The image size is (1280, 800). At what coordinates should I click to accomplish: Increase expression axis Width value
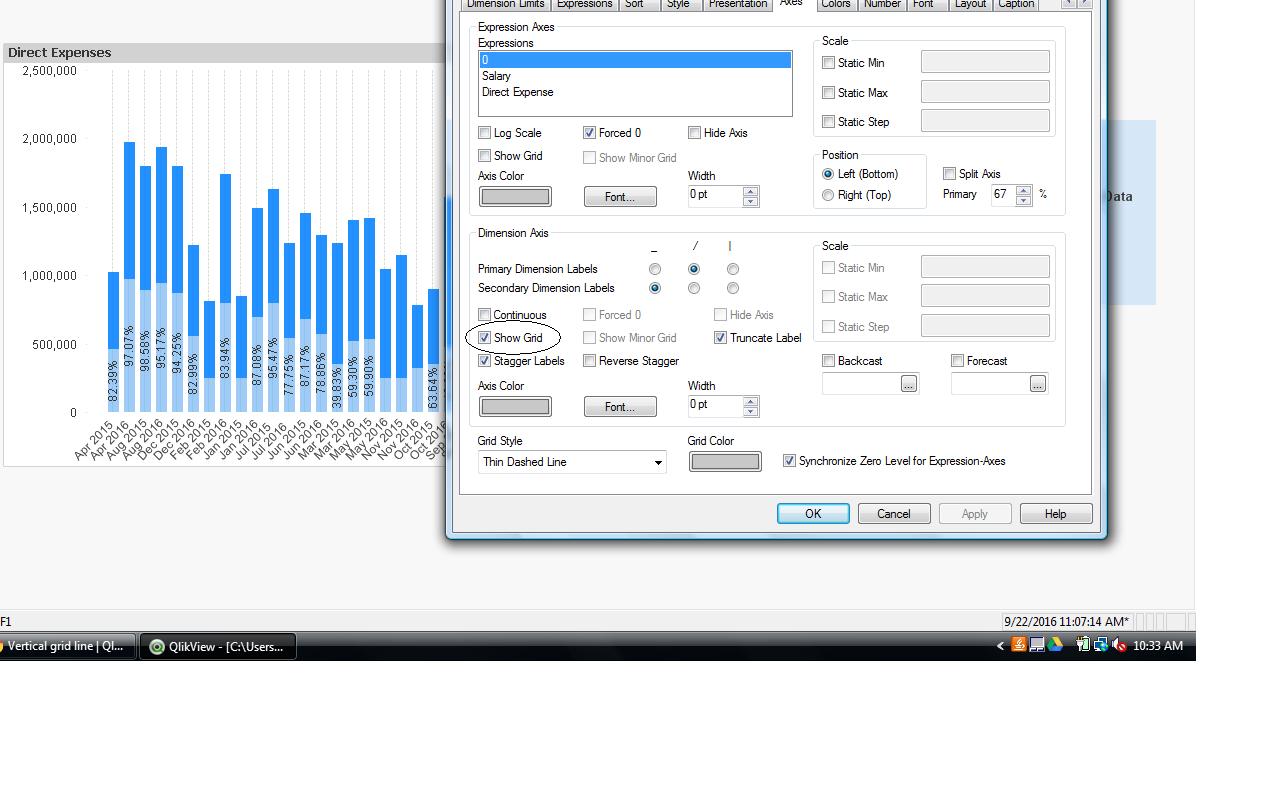click(751, 191)
